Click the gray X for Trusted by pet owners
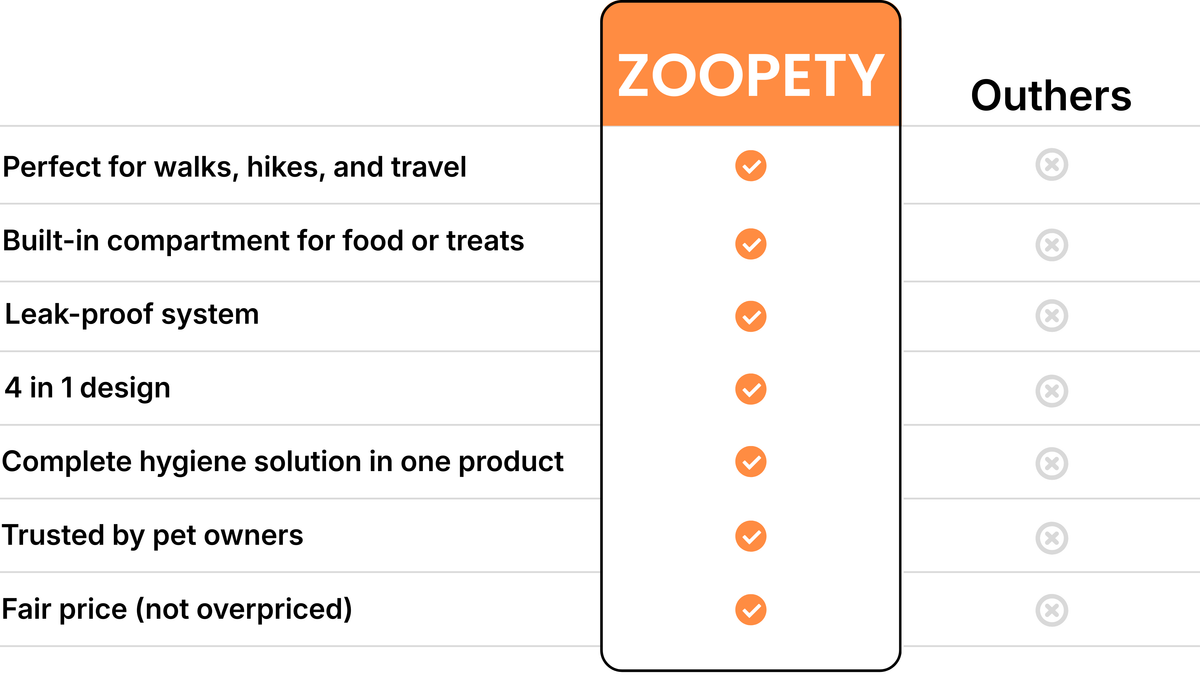1200x675 pixels. [x=1051, y=537]
